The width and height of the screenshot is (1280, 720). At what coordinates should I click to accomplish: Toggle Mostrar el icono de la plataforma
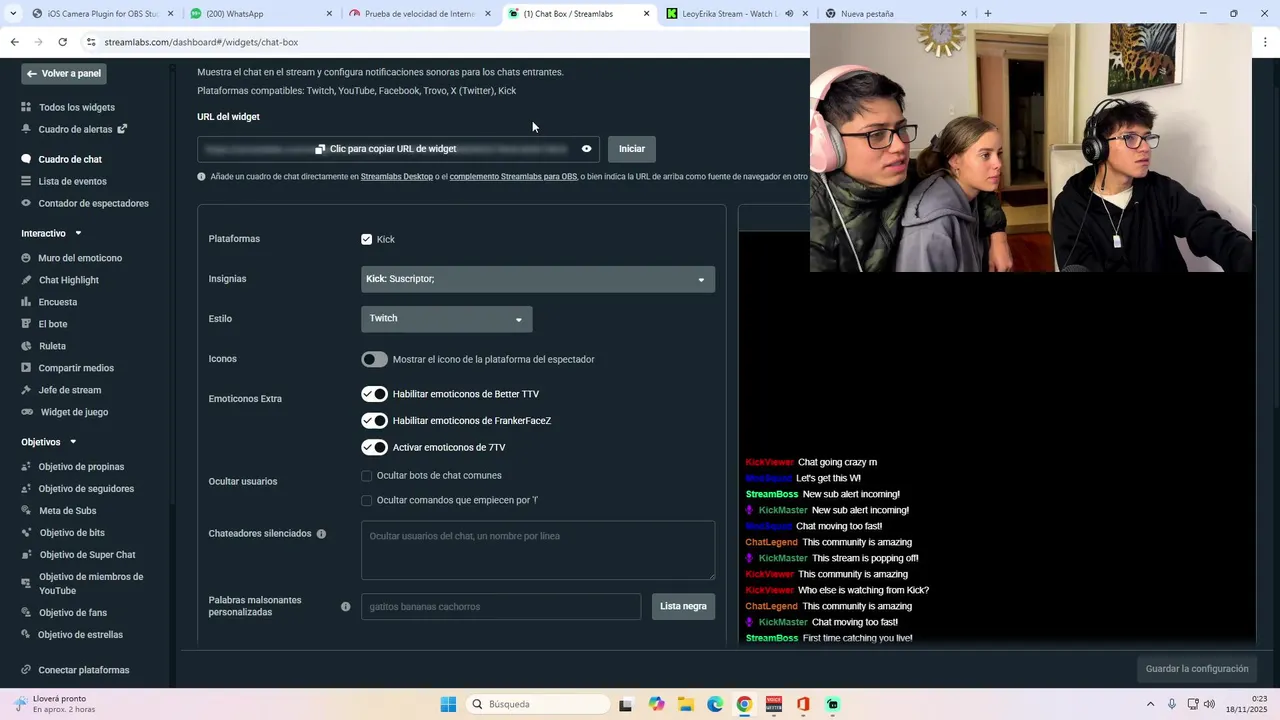click(374, 359)
